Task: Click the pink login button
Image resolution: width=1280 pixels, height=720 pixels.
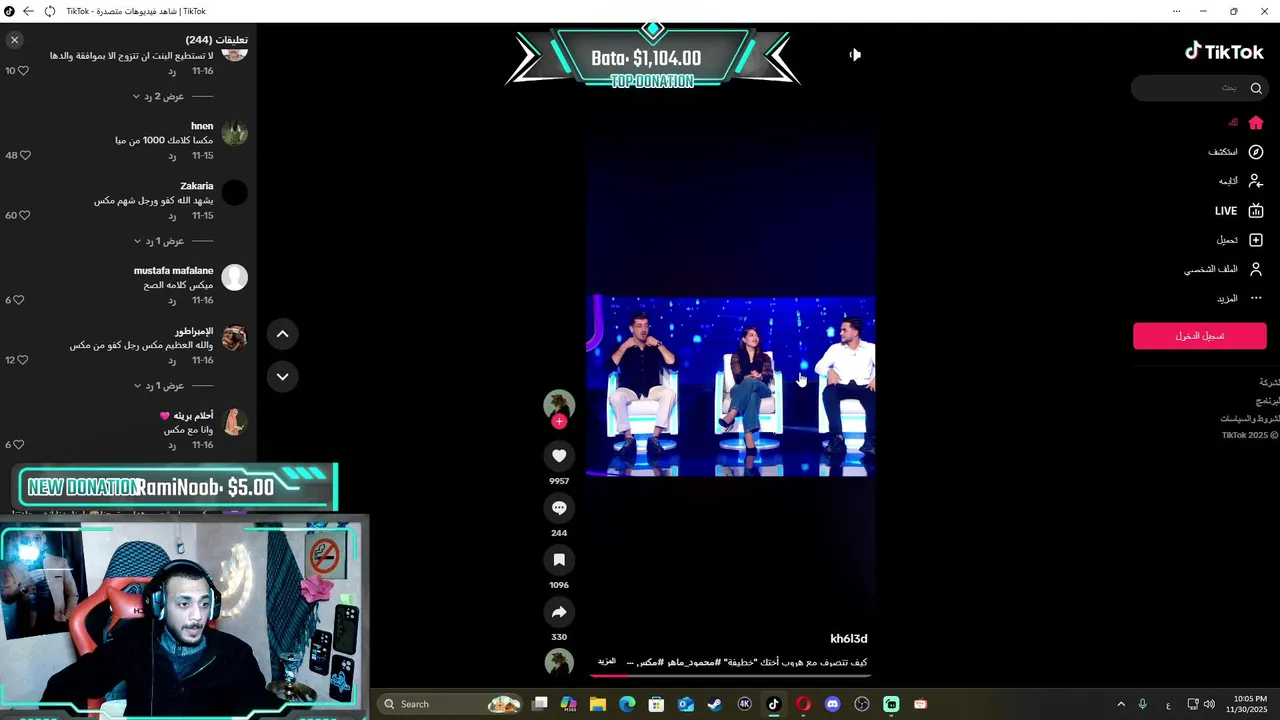Action: 1200,336
